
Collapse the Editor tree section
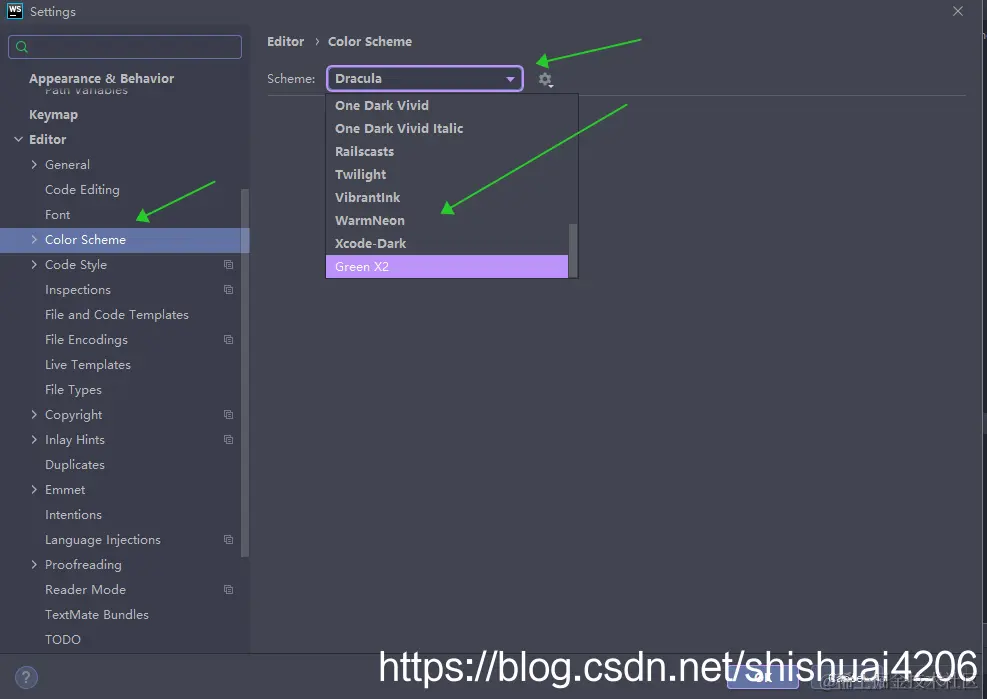(x=18, y=139)
